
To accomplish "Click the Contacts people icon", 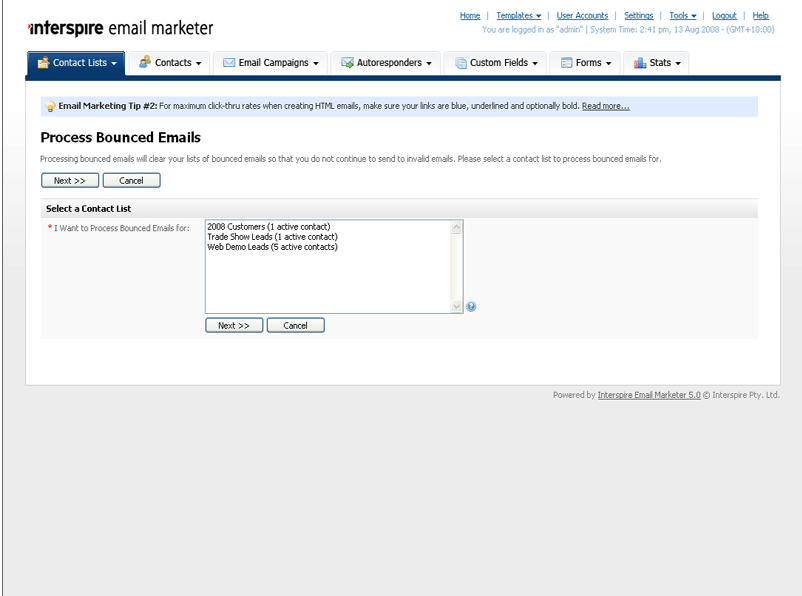I will pyautogui.click(x=145, y=62).
